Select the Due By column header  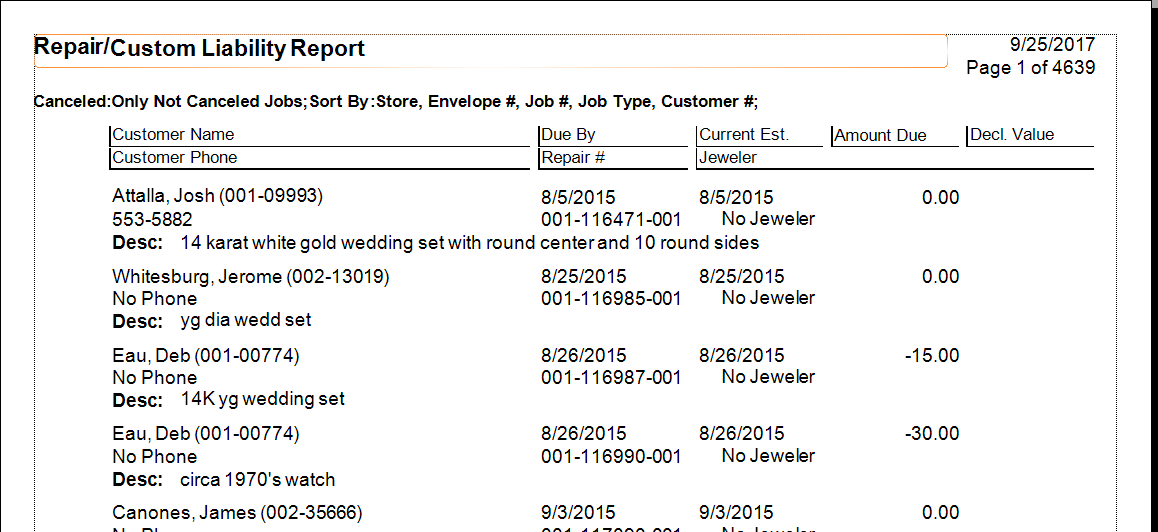568,135
